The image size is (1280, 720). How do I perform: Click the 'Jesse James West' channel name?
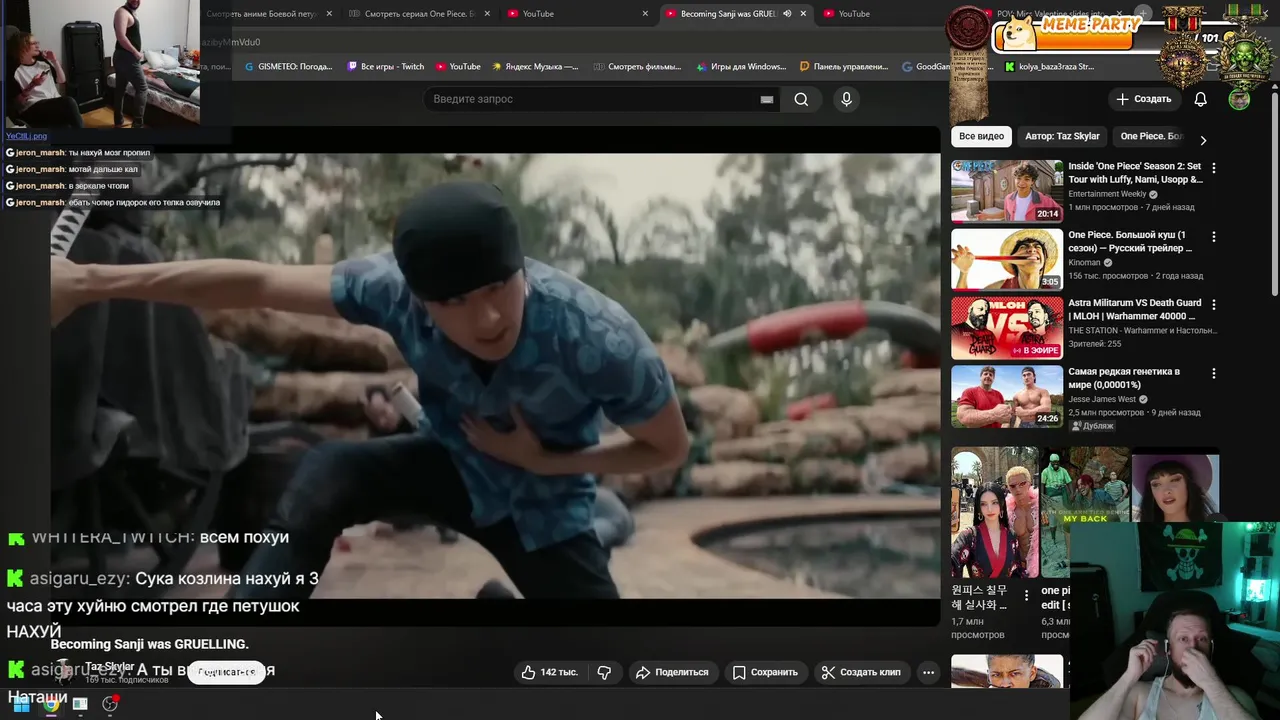pos(1102,399)
